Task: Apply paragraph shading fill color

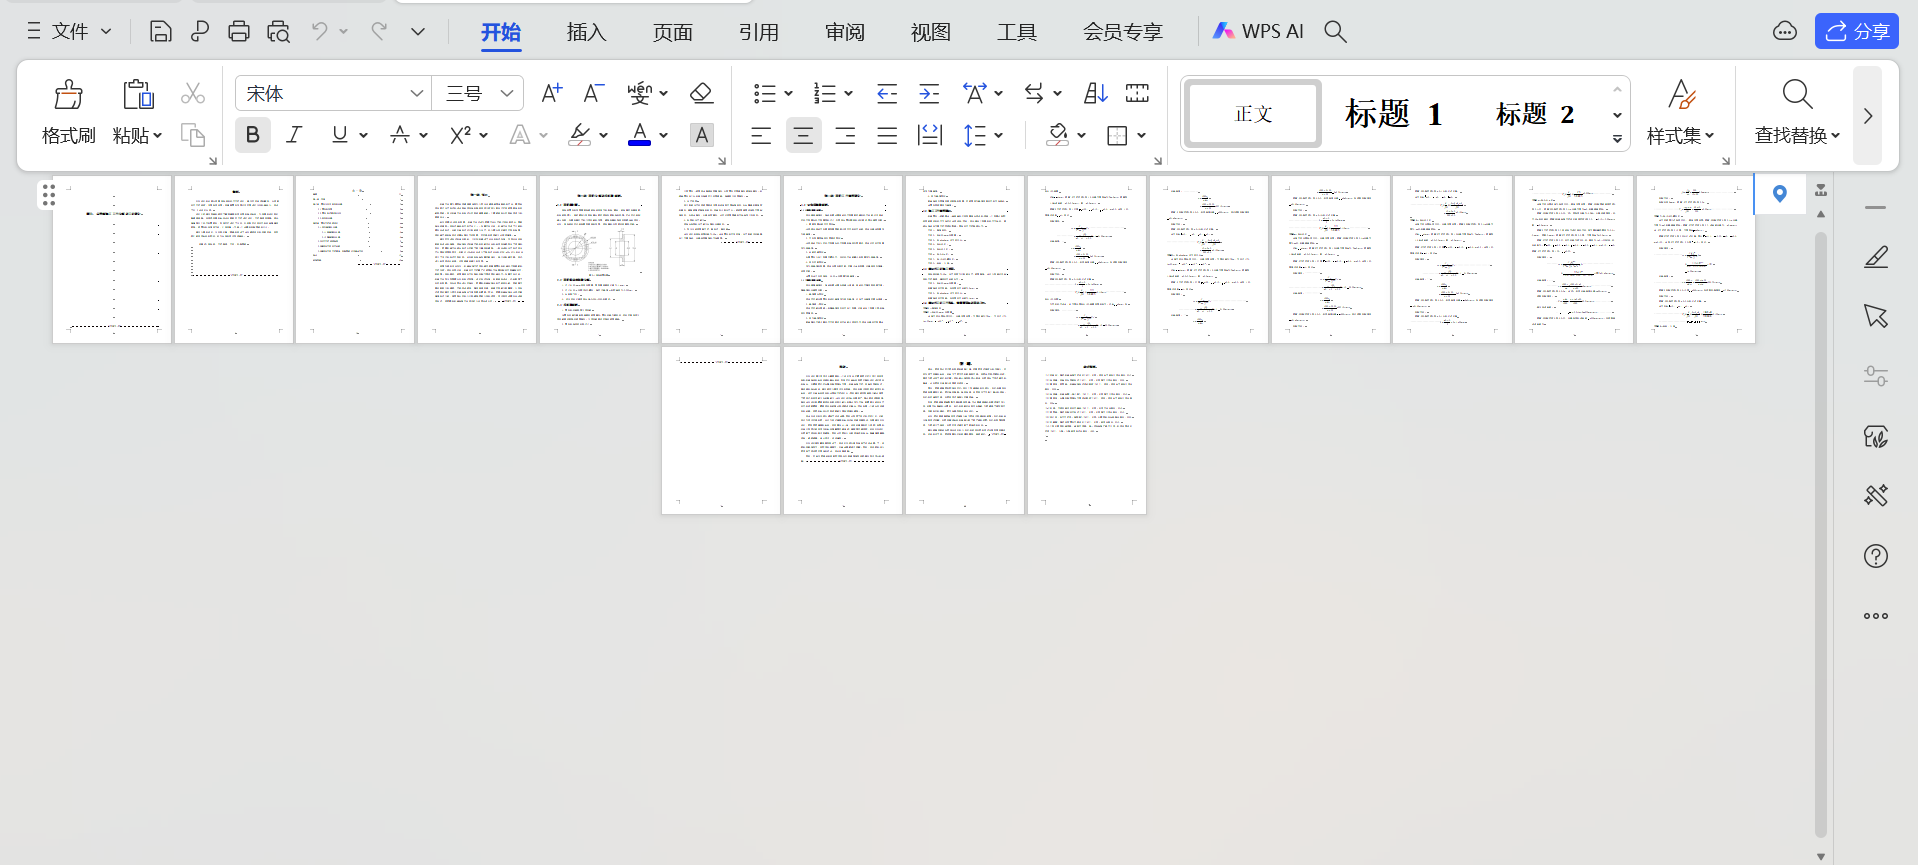Action: 1058,135
